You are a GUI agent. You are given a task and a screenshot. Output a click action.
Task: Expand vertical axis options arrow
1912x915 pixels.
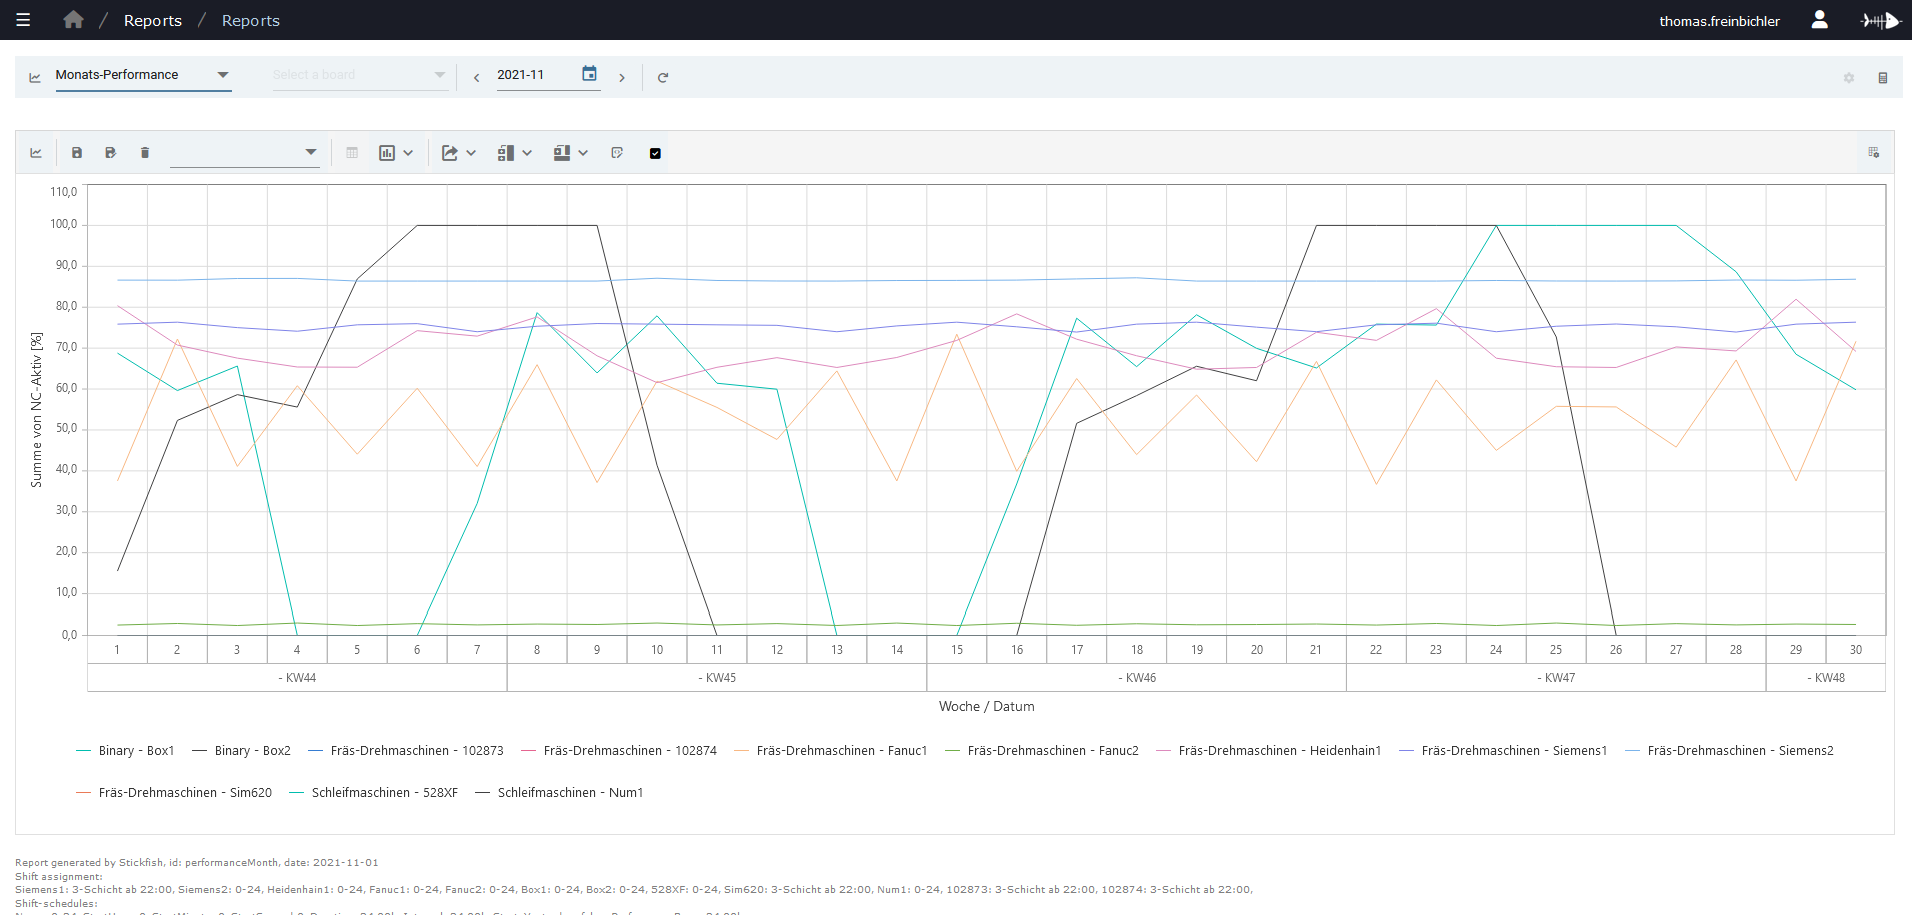[527, 153]
